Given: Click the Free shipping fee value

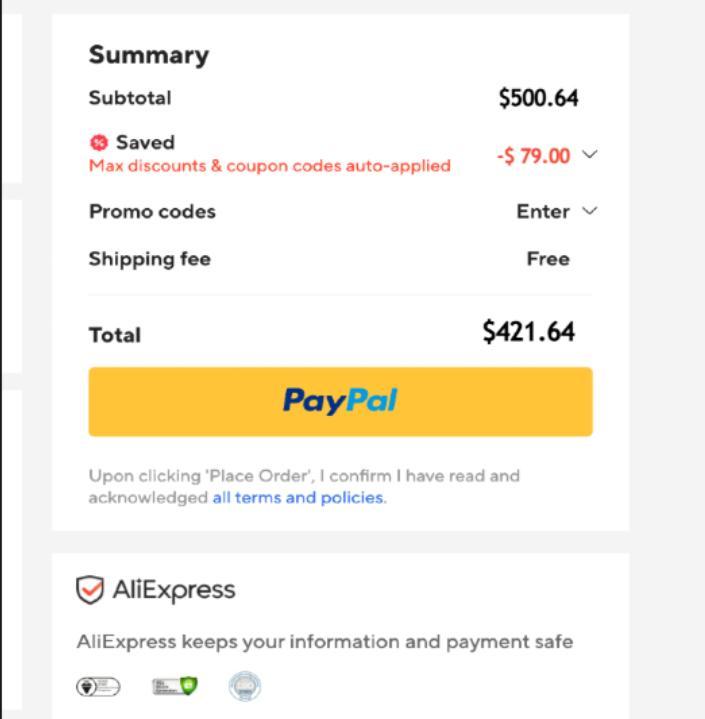Looking at the screenshot, I should 548,259.
